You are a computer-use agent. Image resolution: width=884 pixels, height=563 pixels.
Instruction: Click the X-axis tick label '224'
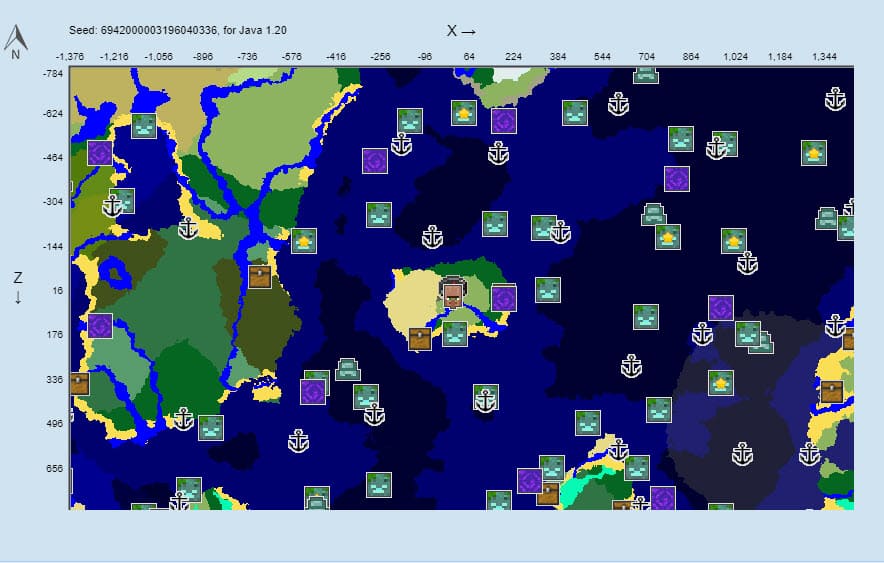(x=513, y=56)
